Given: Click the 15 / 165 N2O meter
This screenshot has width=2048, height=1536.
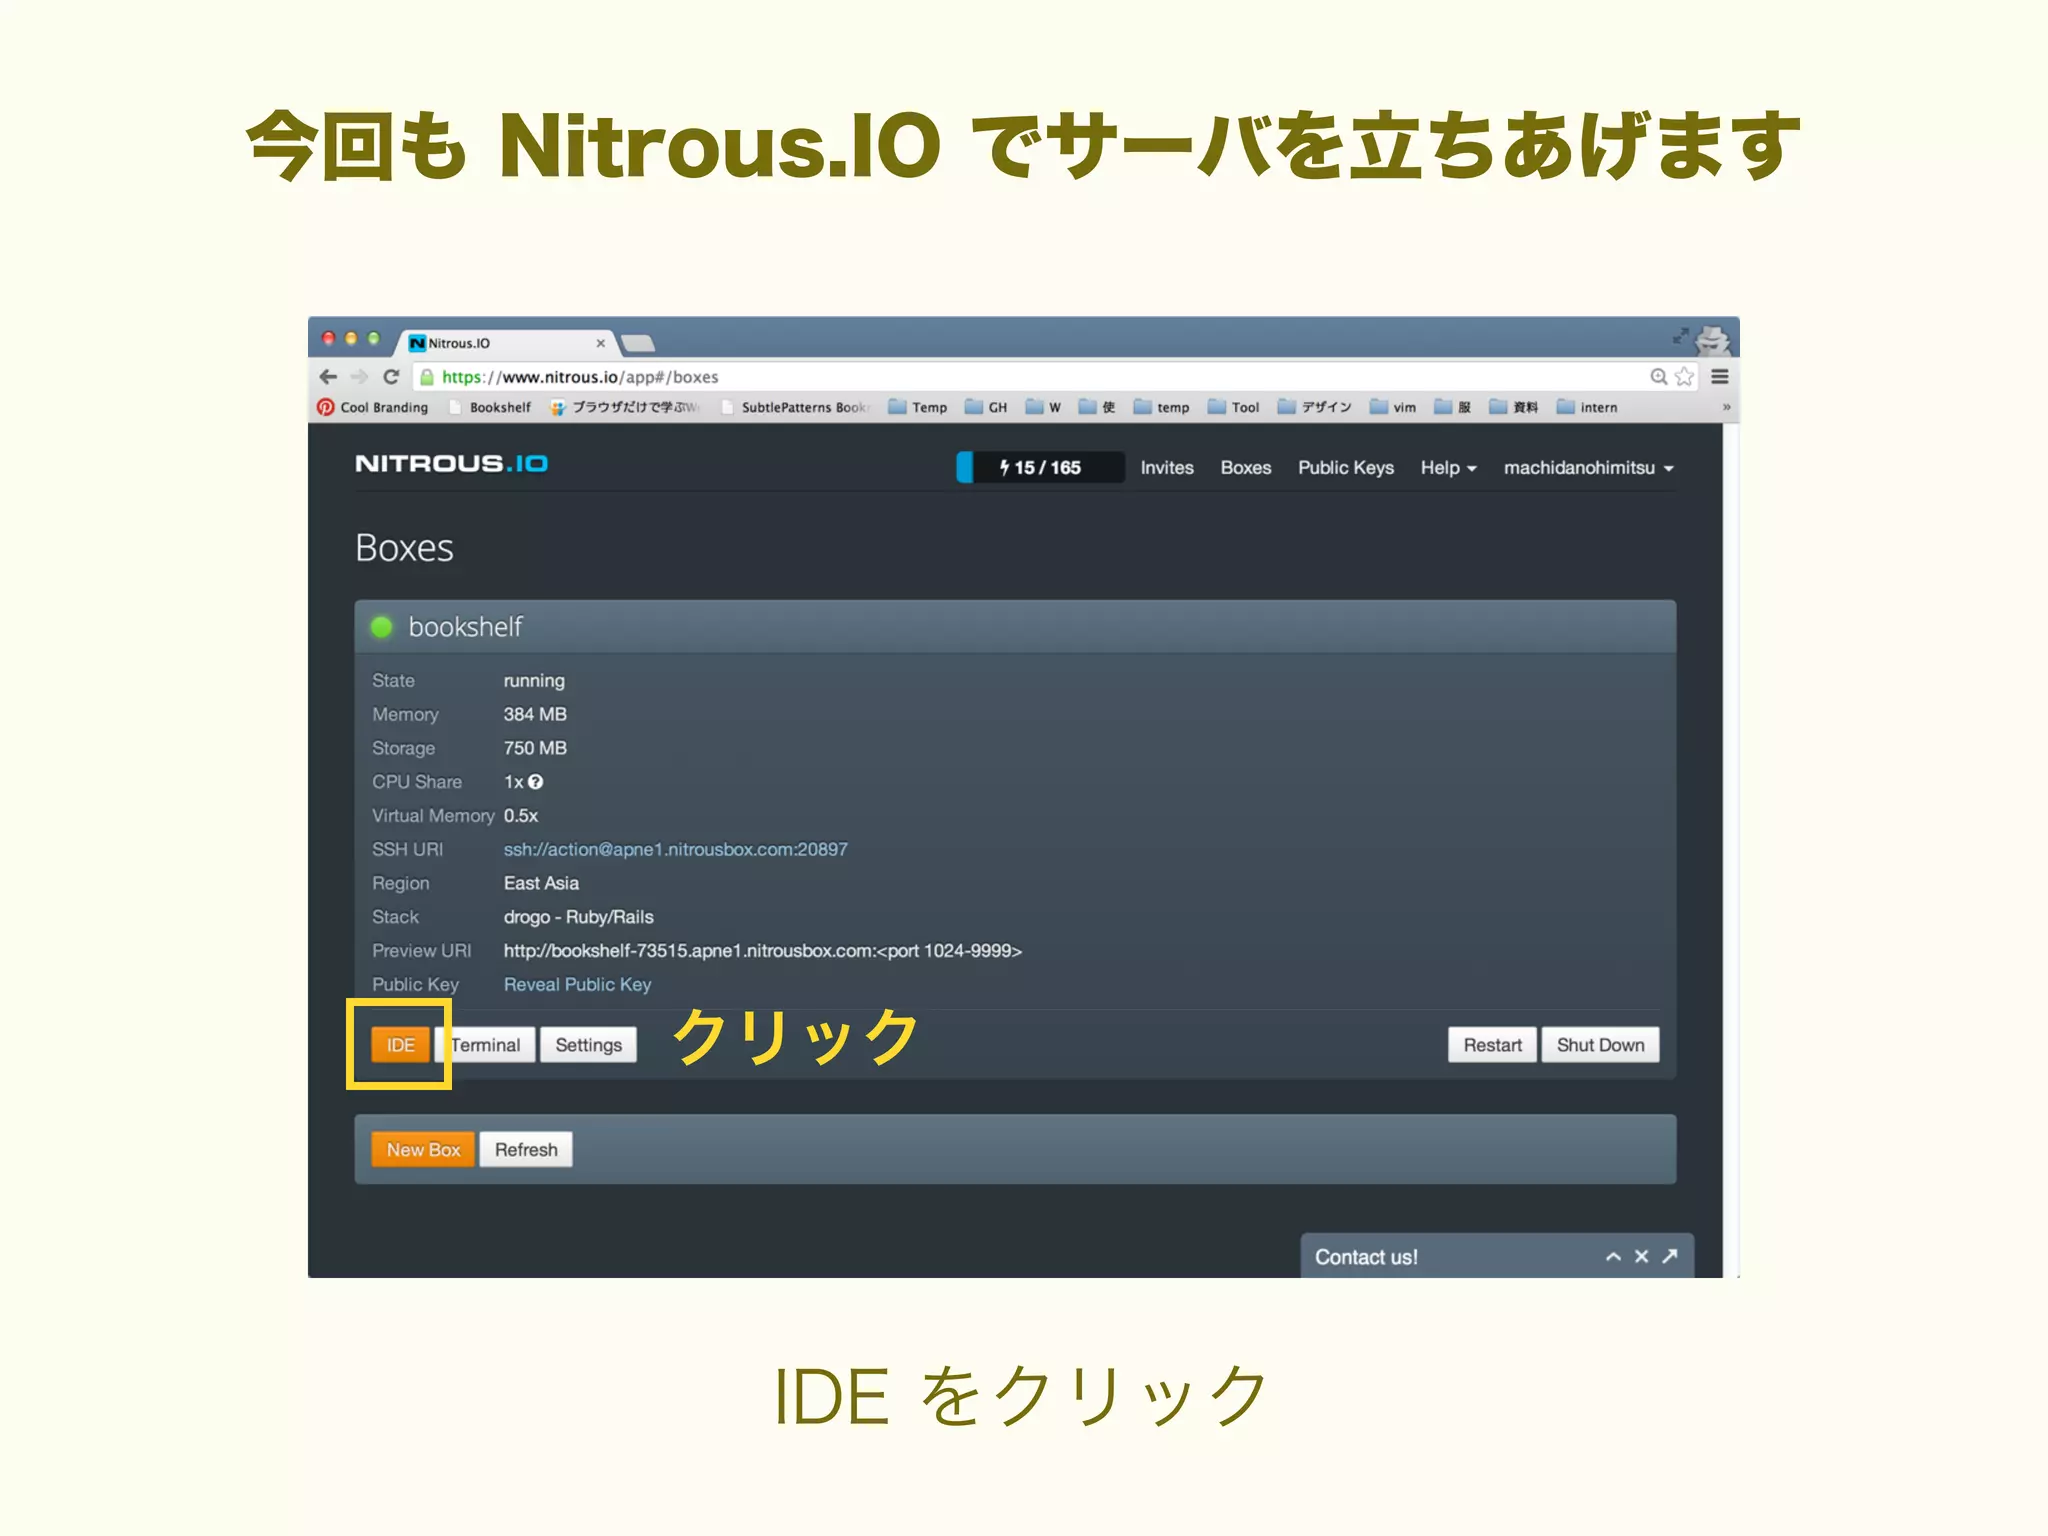Looking at the screenshot, I should click(x=1040, y=467).
